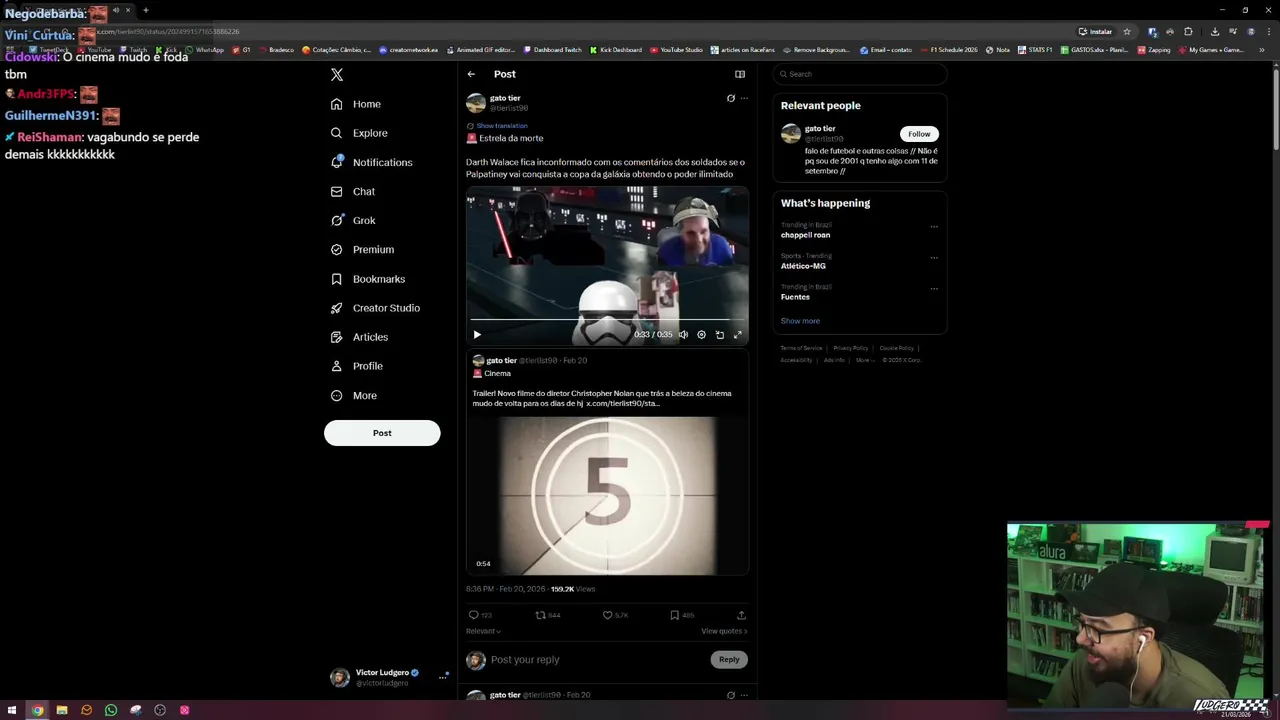Follow gato tier in Relevant people
1280x720 pixels.
pos(919,134)
